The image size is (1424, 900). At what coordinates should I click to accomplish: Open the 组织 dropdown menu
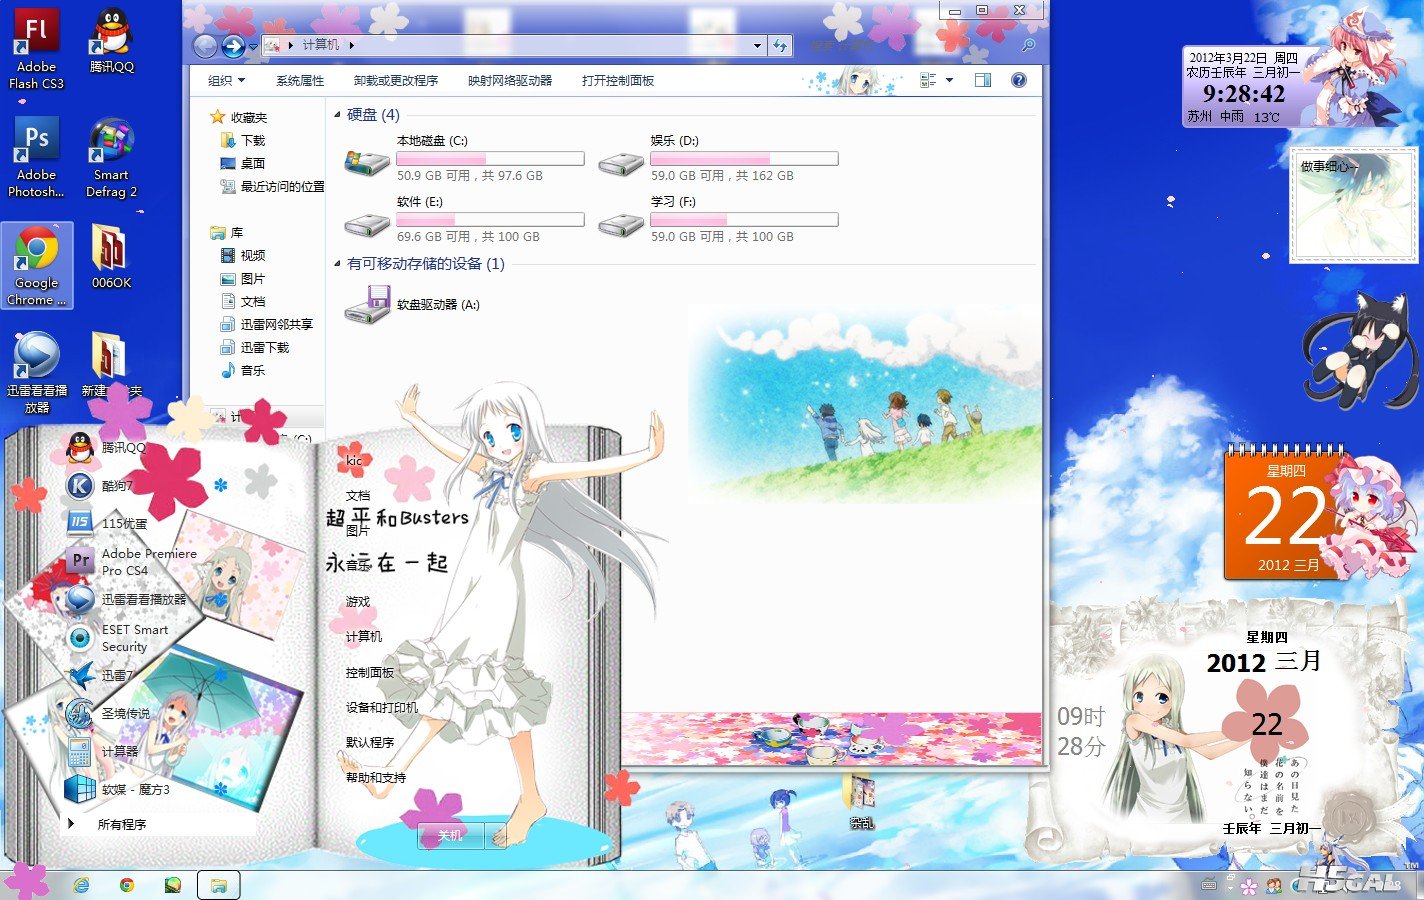[226, 81]
